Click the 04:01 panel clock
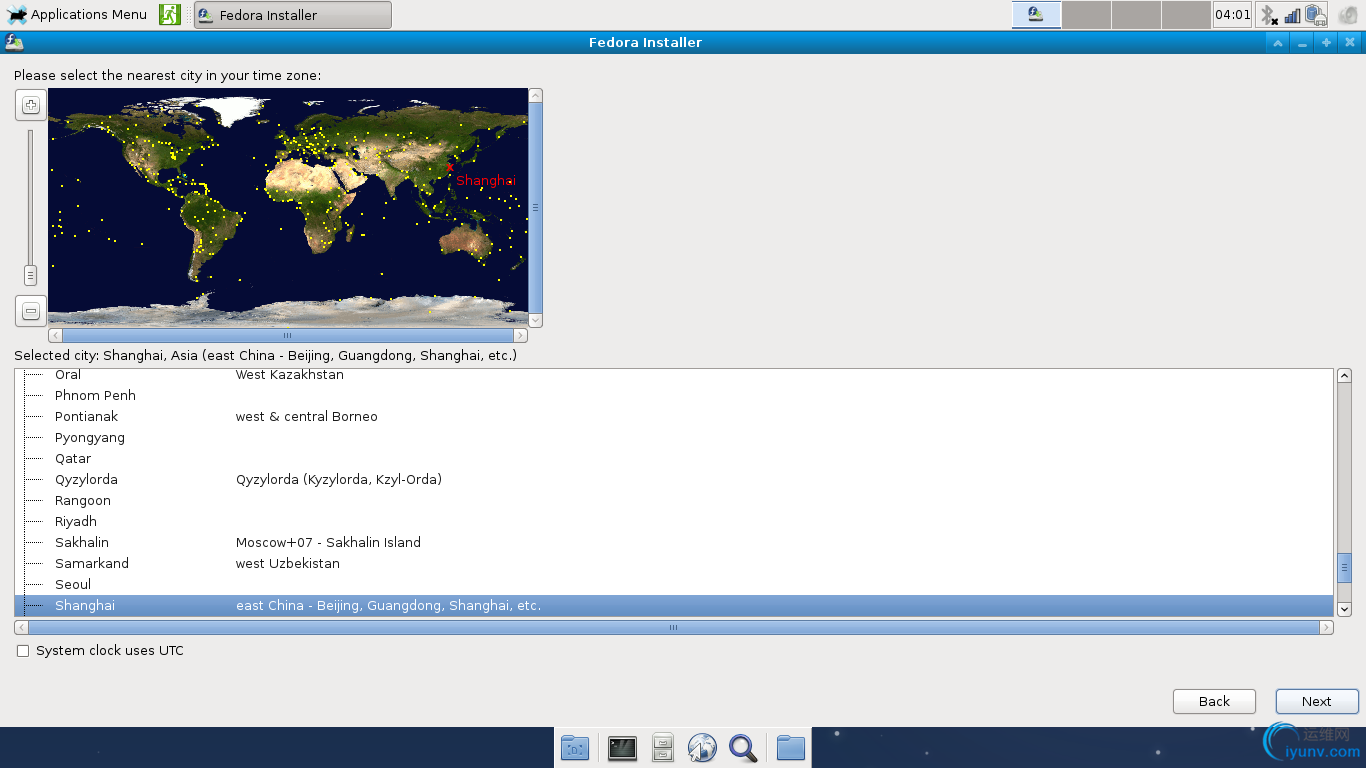 pyautogui.click(x=1232, y=15)
